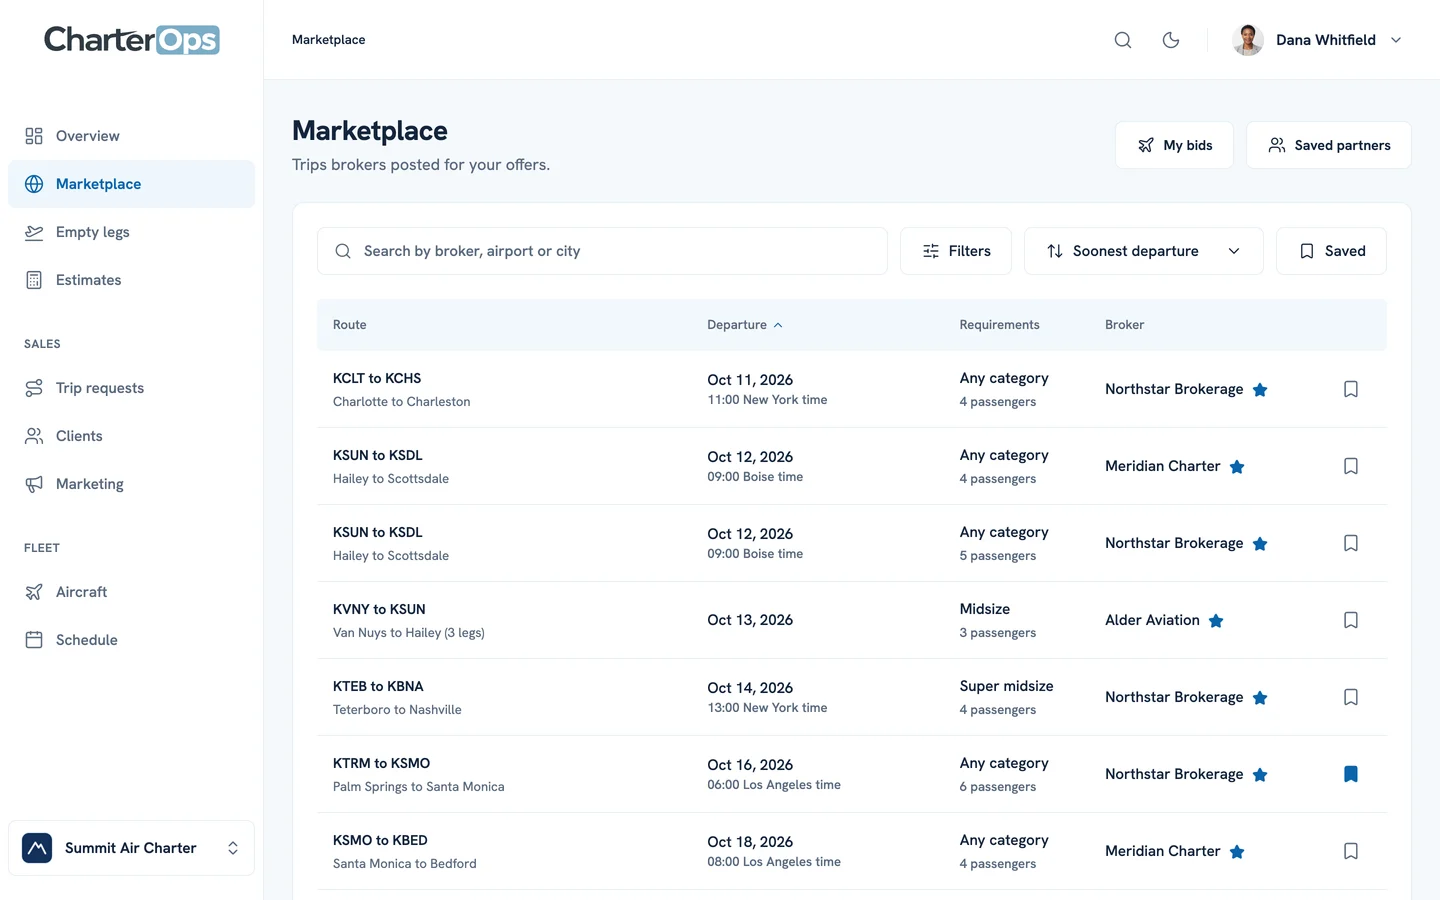
Task: Bookmark the 5 passengers KSUN to KSDL trip
Action: coord(1351,543)
